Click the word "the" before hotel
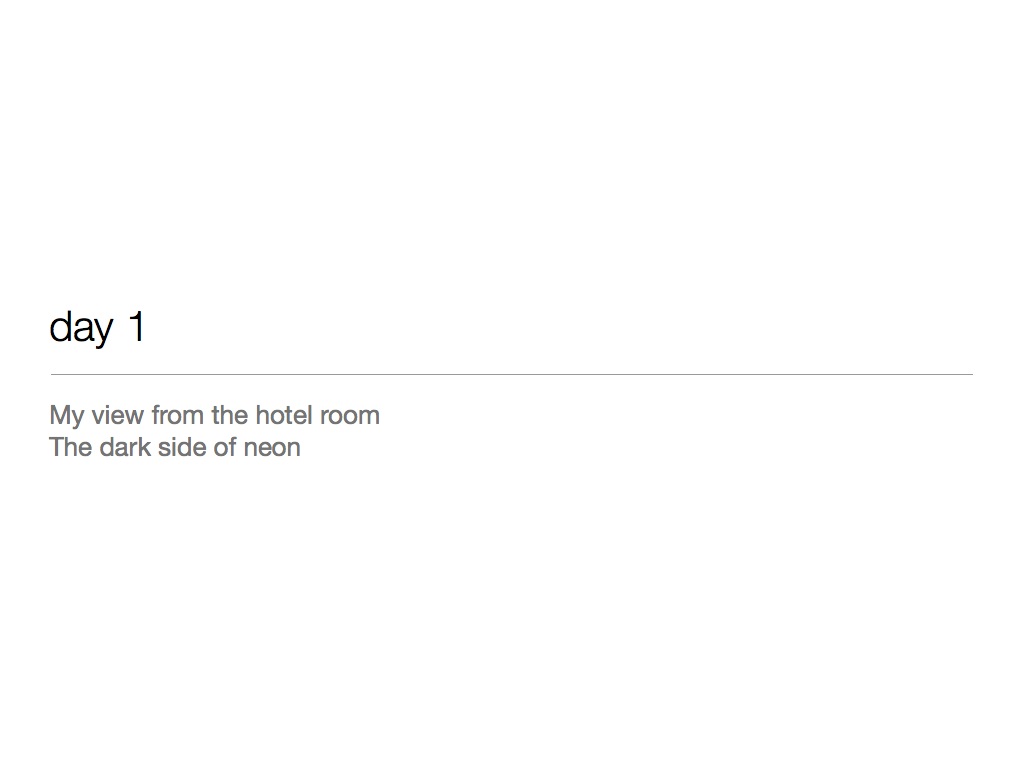Screen dimensions: 1024x768 click(x=230, y=415)
